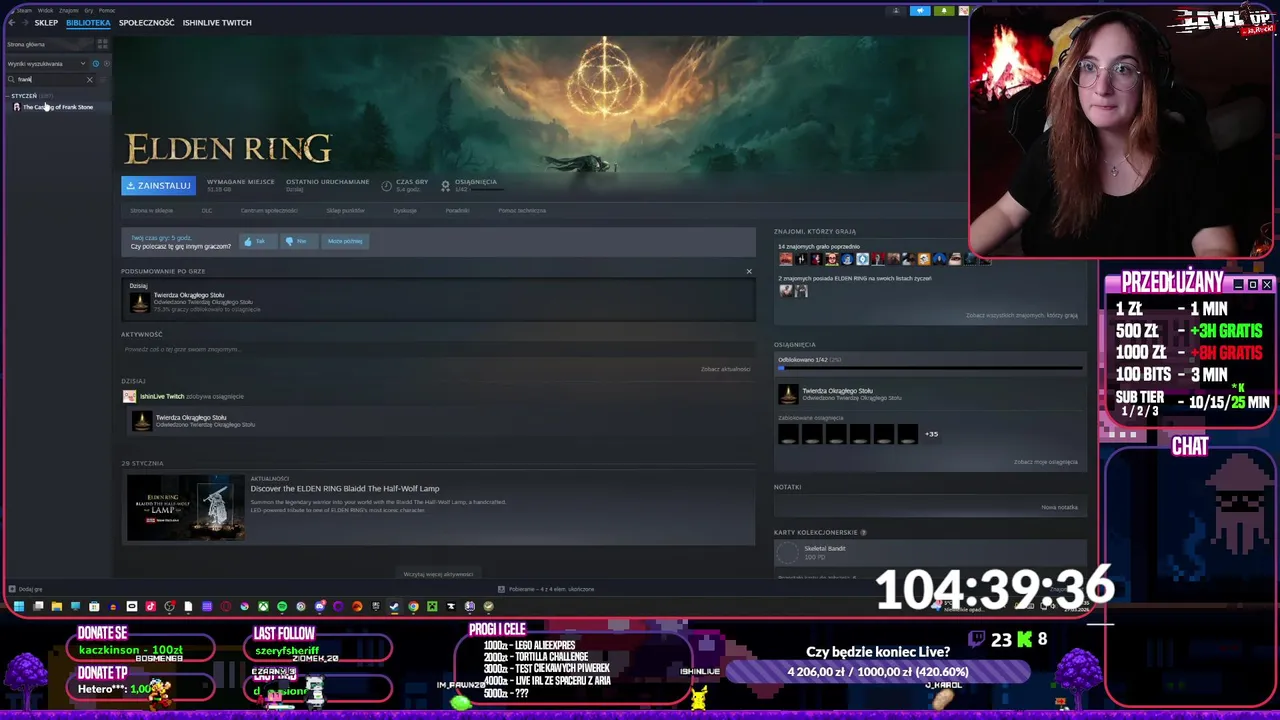
Task: Click the ZAINSTALUJ install button
Action: tap(158, 185)
